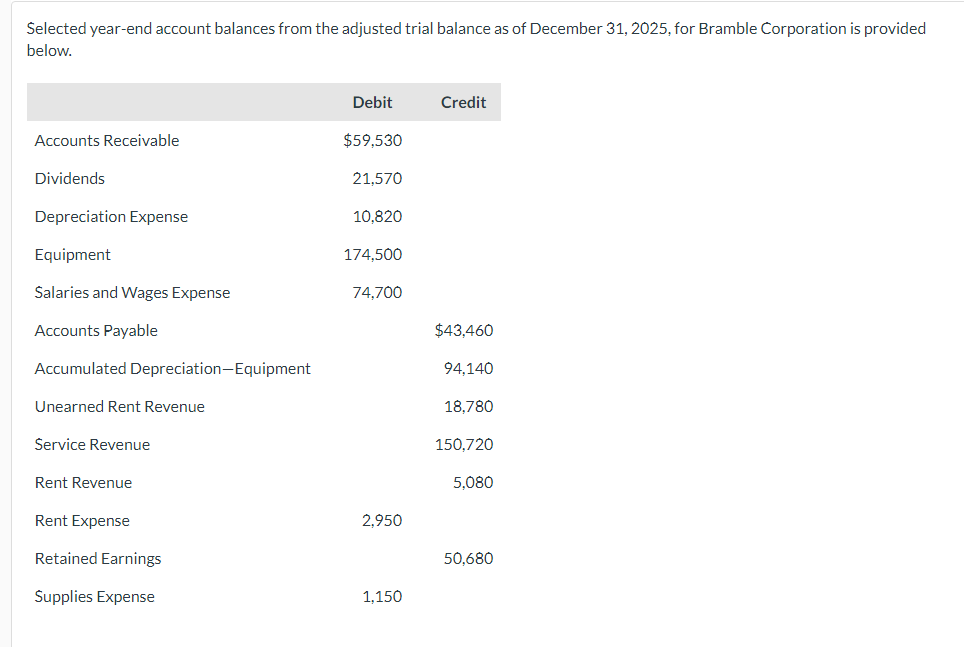Screen dimensions: 964x647
Task: Click the Credit column header
Action: pos(463,102)
